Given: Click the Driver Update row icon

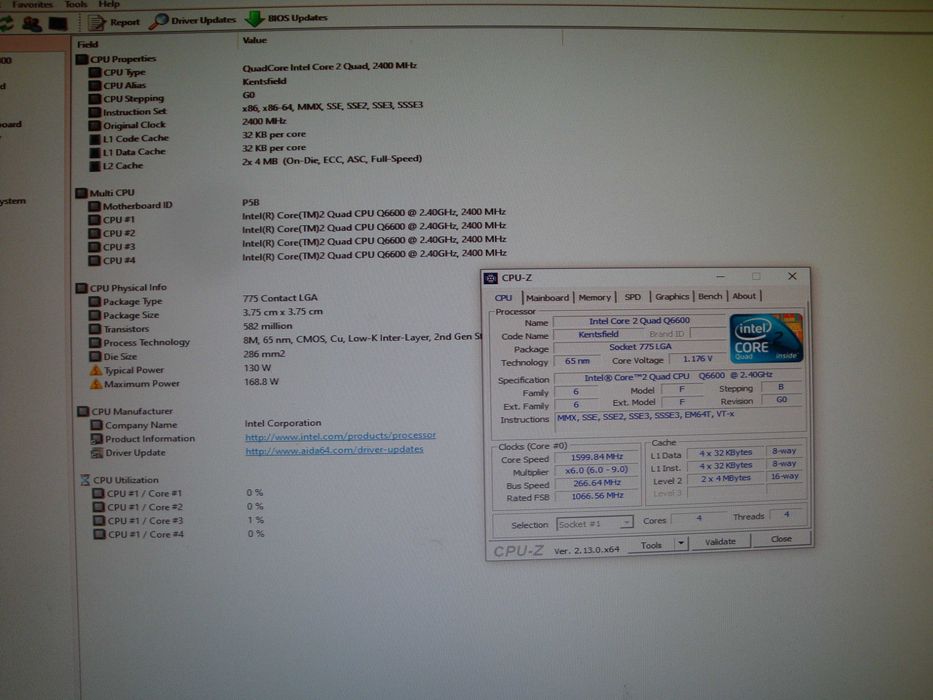Looking at the screenshot, I should point(96,453).
